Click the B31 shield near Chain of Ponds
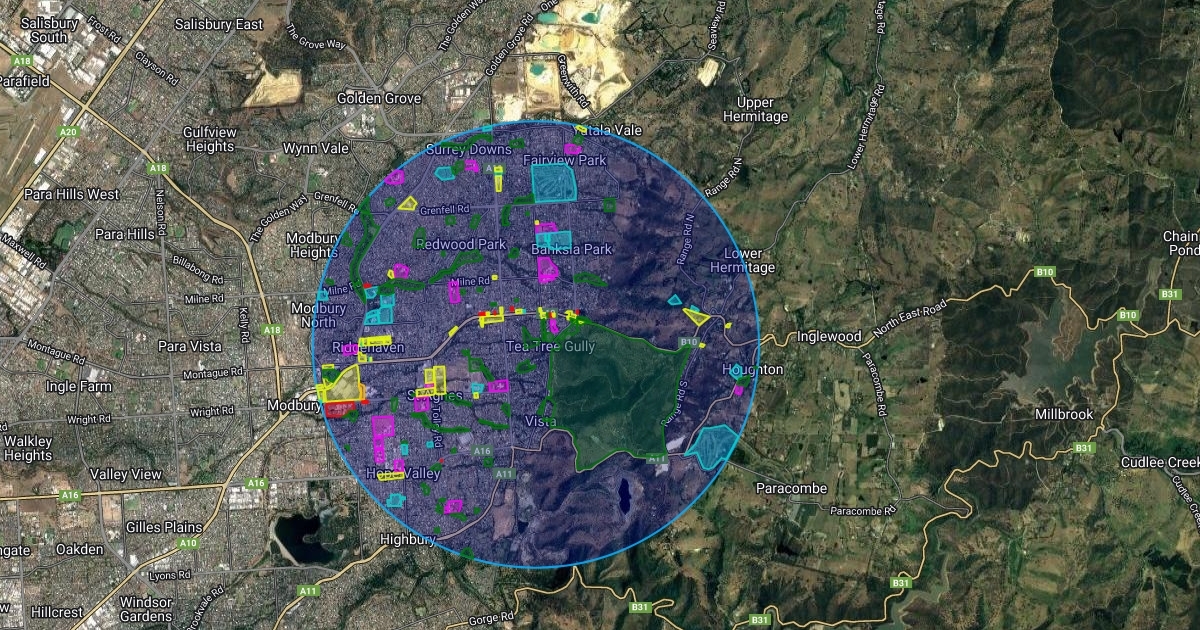 [1170, 293]
